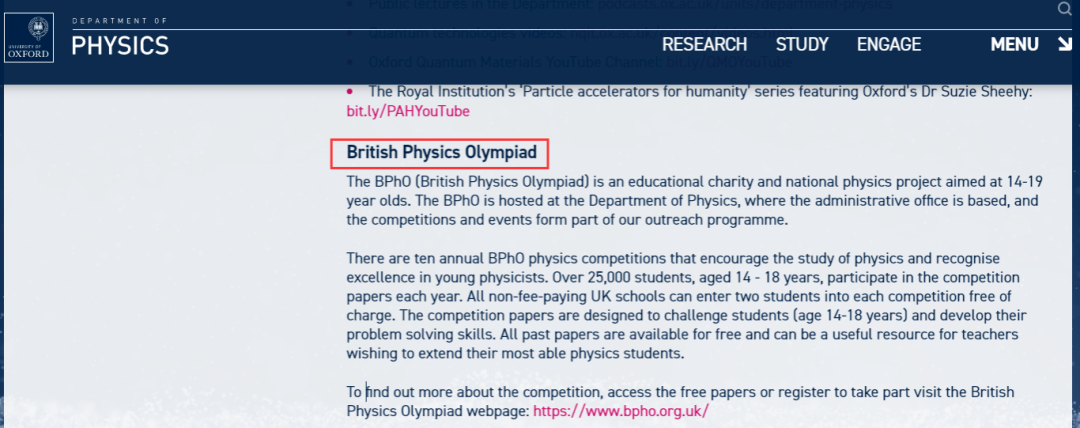
Task: Click the paragraph starting "The BPhO (British Physics"
Action: coord(694,201)
